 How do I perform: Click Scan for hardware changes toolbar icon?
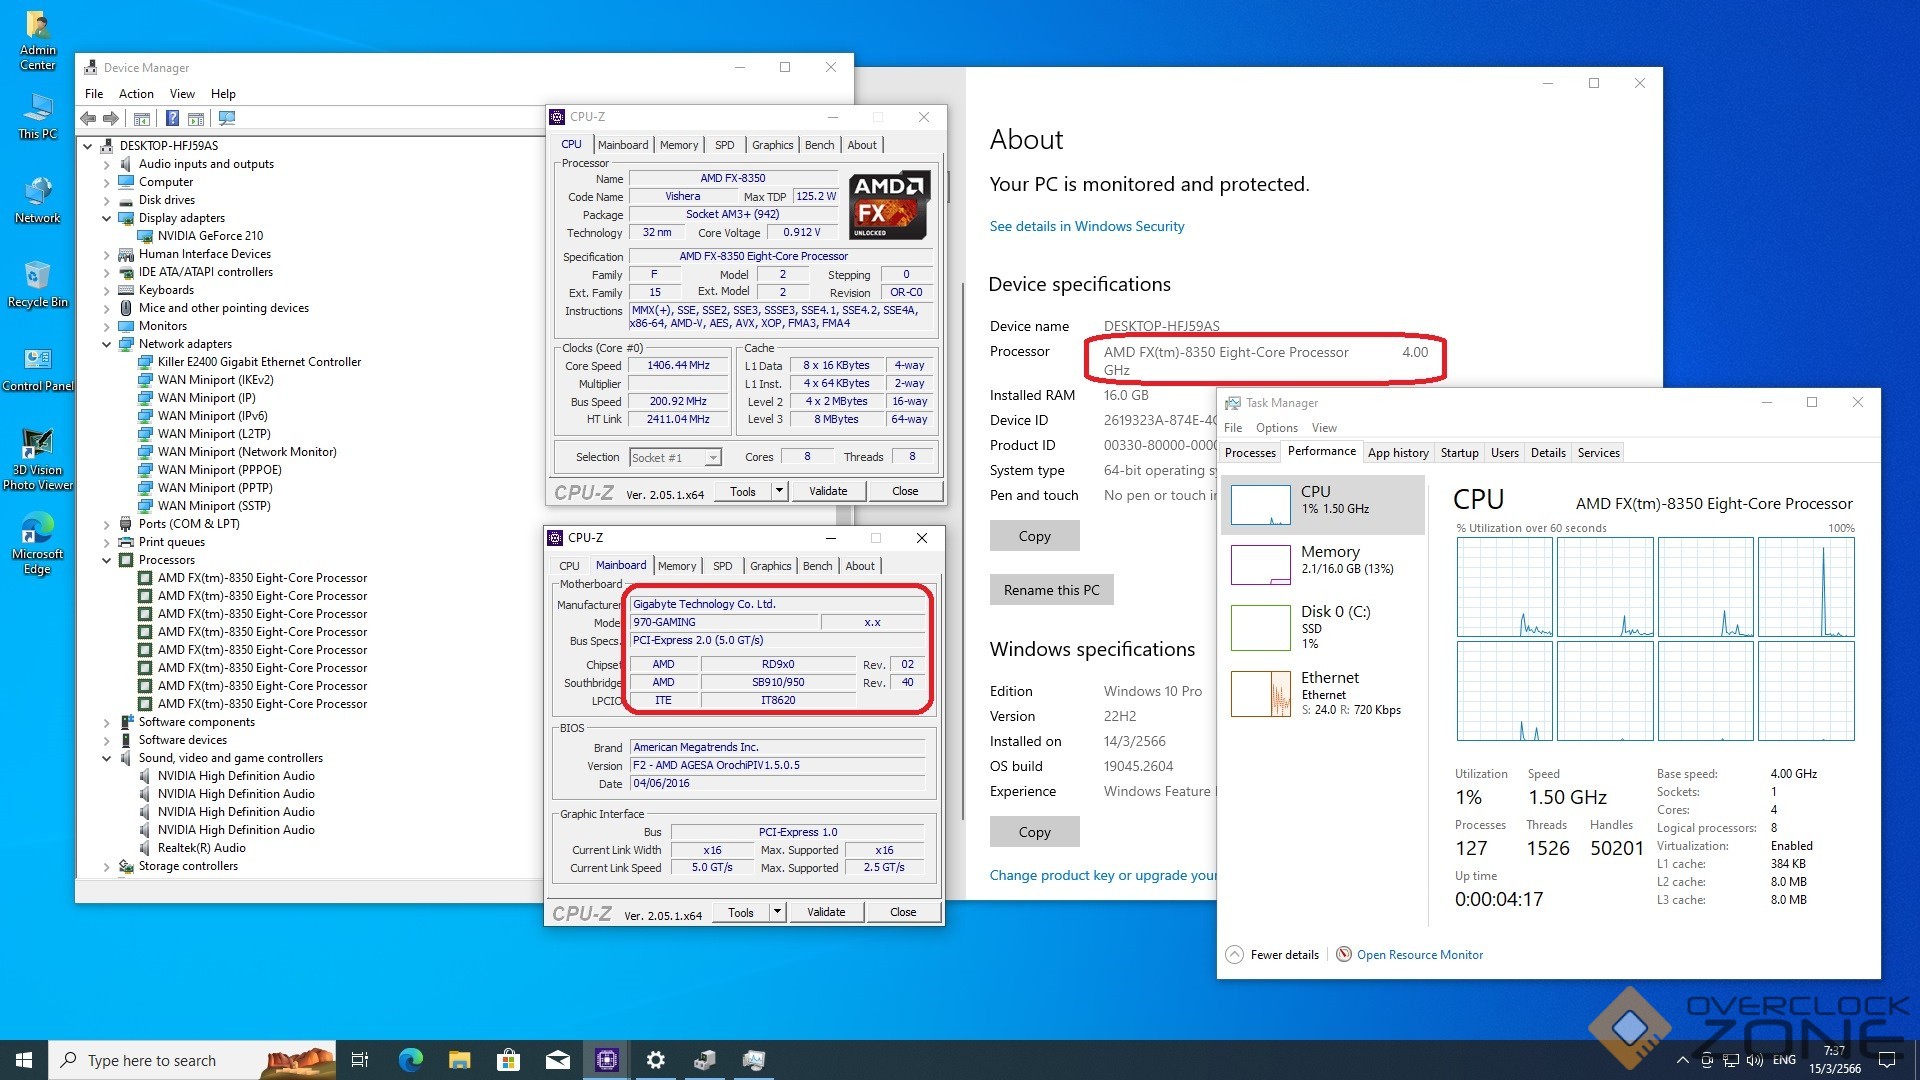(227, 119)
